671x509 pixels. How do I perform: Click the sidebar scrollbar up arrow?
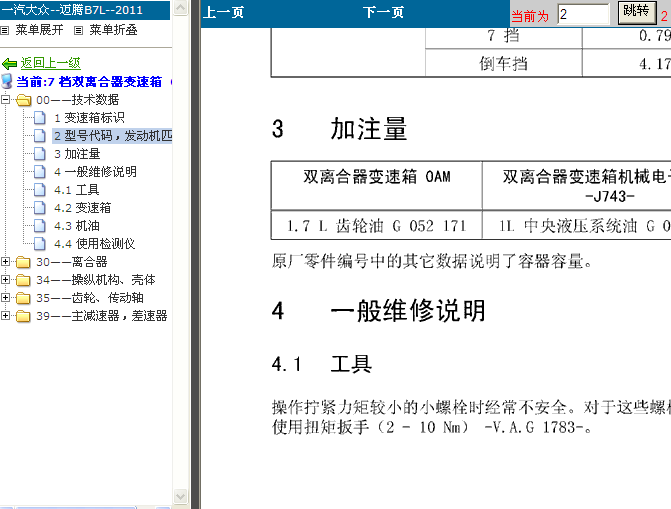tap(181, 8)
